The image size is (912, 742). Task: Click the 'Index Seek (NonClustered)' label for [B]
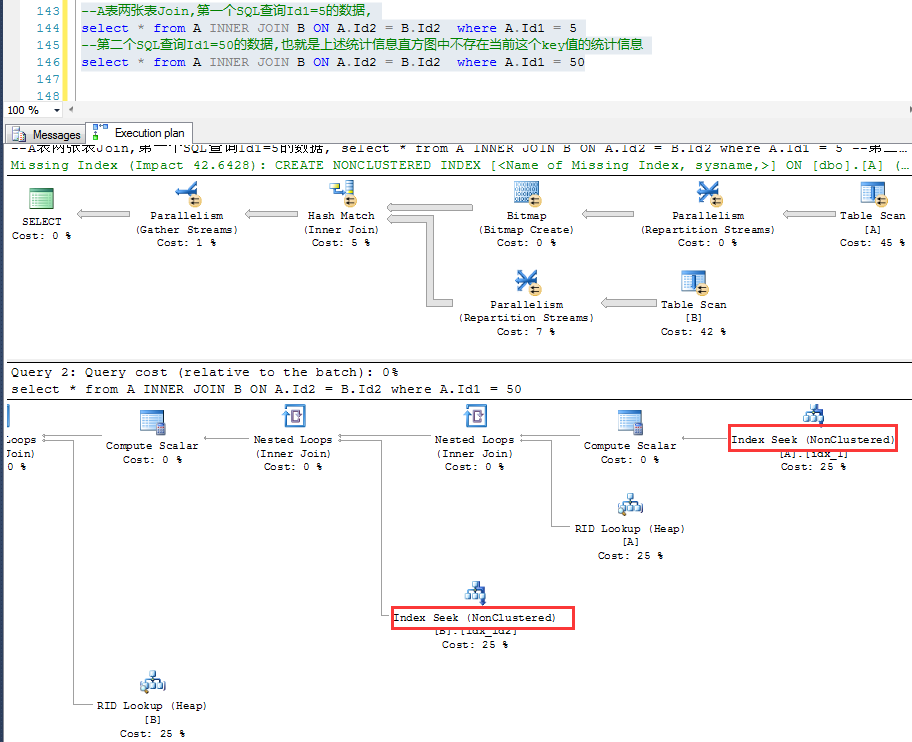[x=475, y=618]
